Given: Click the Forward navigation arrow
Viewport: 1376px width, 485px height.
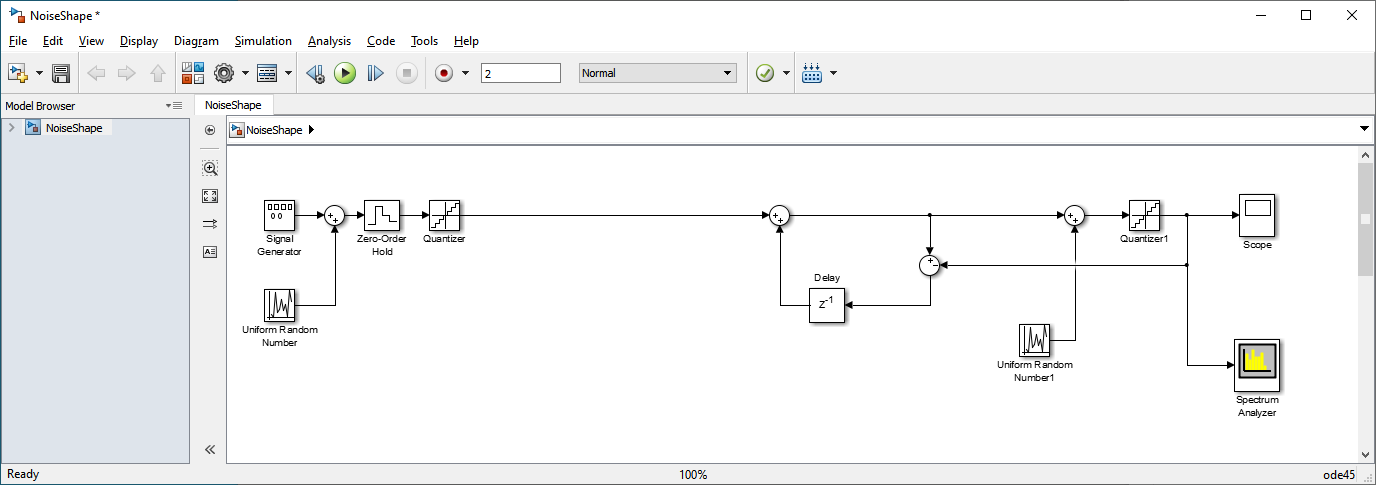Looking at the screenshot, I should coord(126,73).
